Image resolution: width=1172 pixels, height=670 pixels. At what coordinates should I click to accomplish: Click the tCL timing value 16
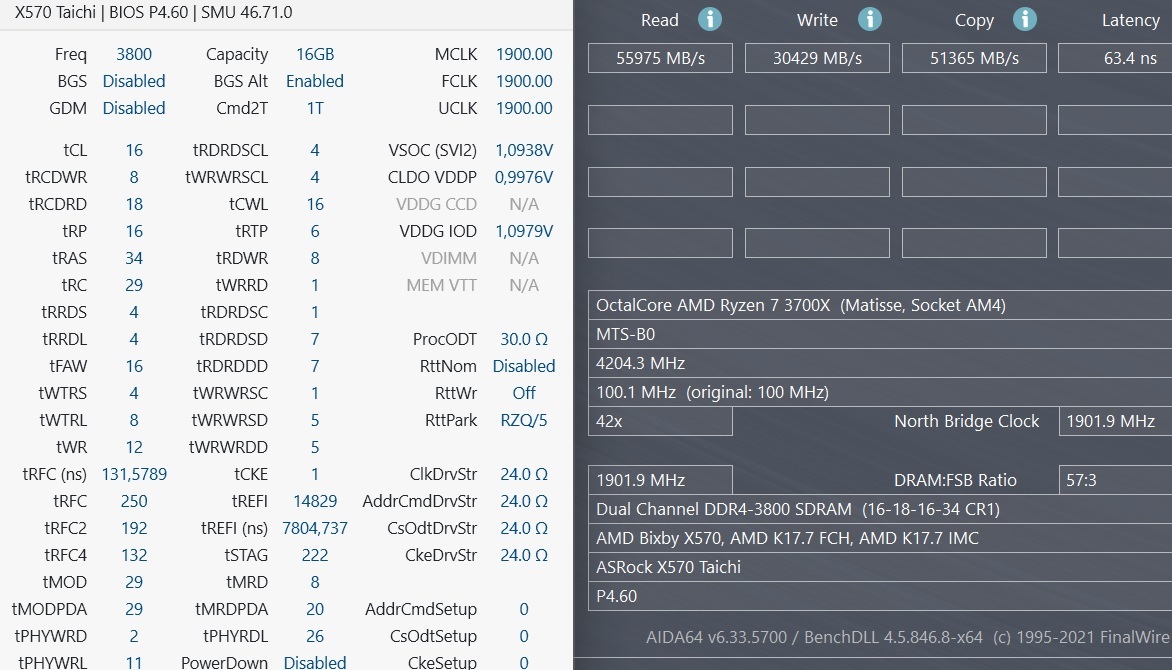pos(134,150)
